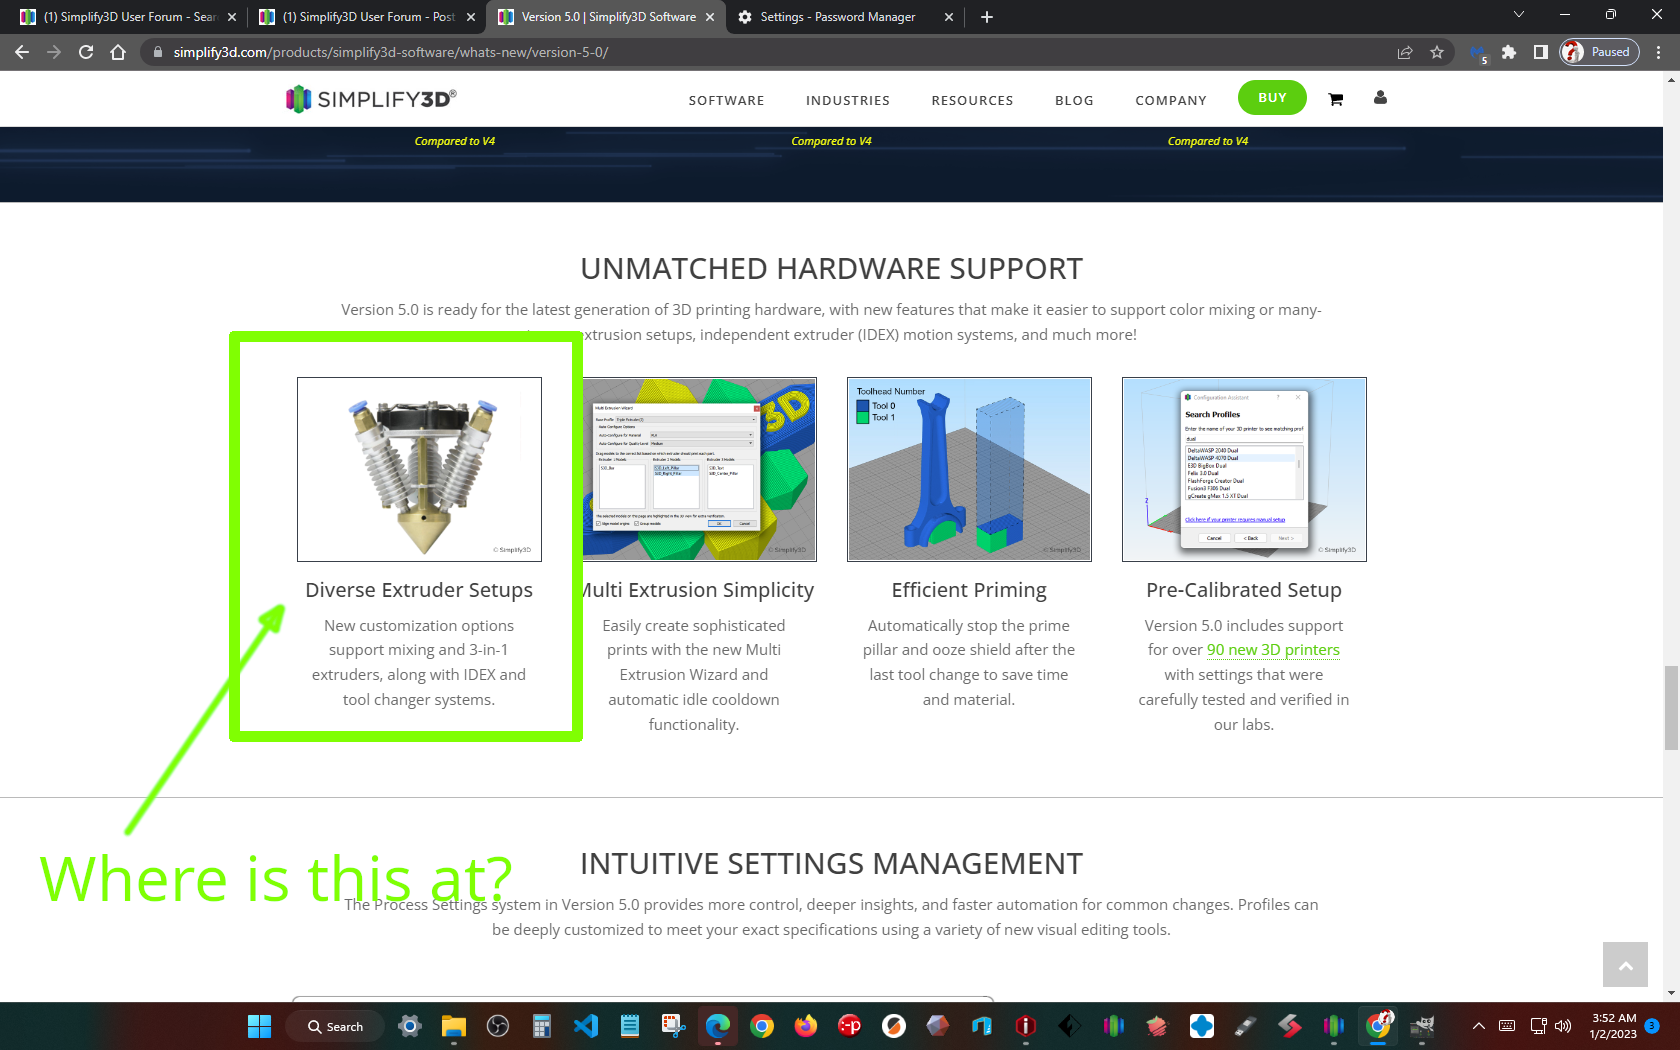Open the Calculator from the taskbar

tap(542, 1026)
